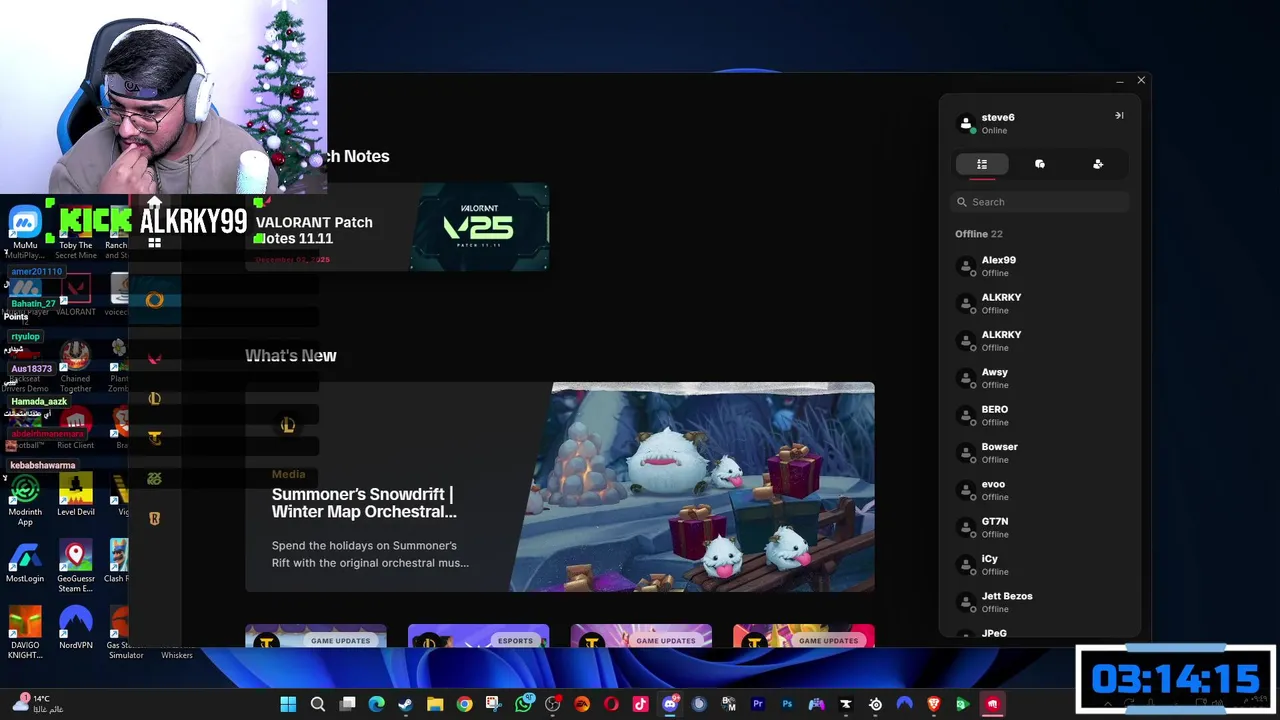
Task: Open steve6 profile avatar
Action: (966, 123)
